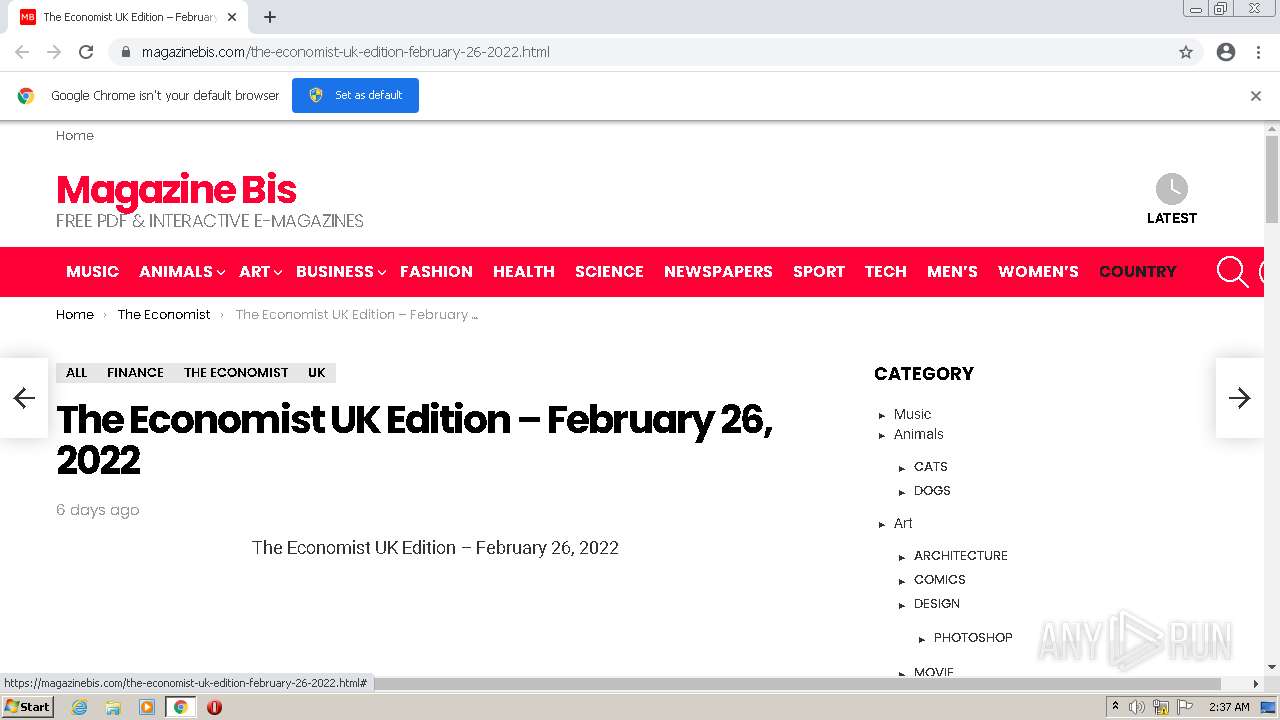
Task: Open the MEN'S menu item
Action: click(952, 272)
